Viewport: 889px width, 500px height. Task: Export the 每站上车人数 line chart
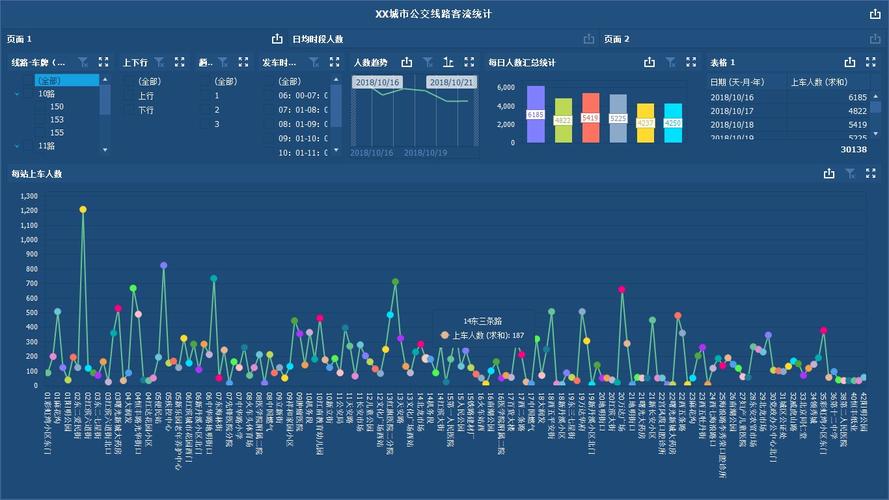(x=829, y=173)
